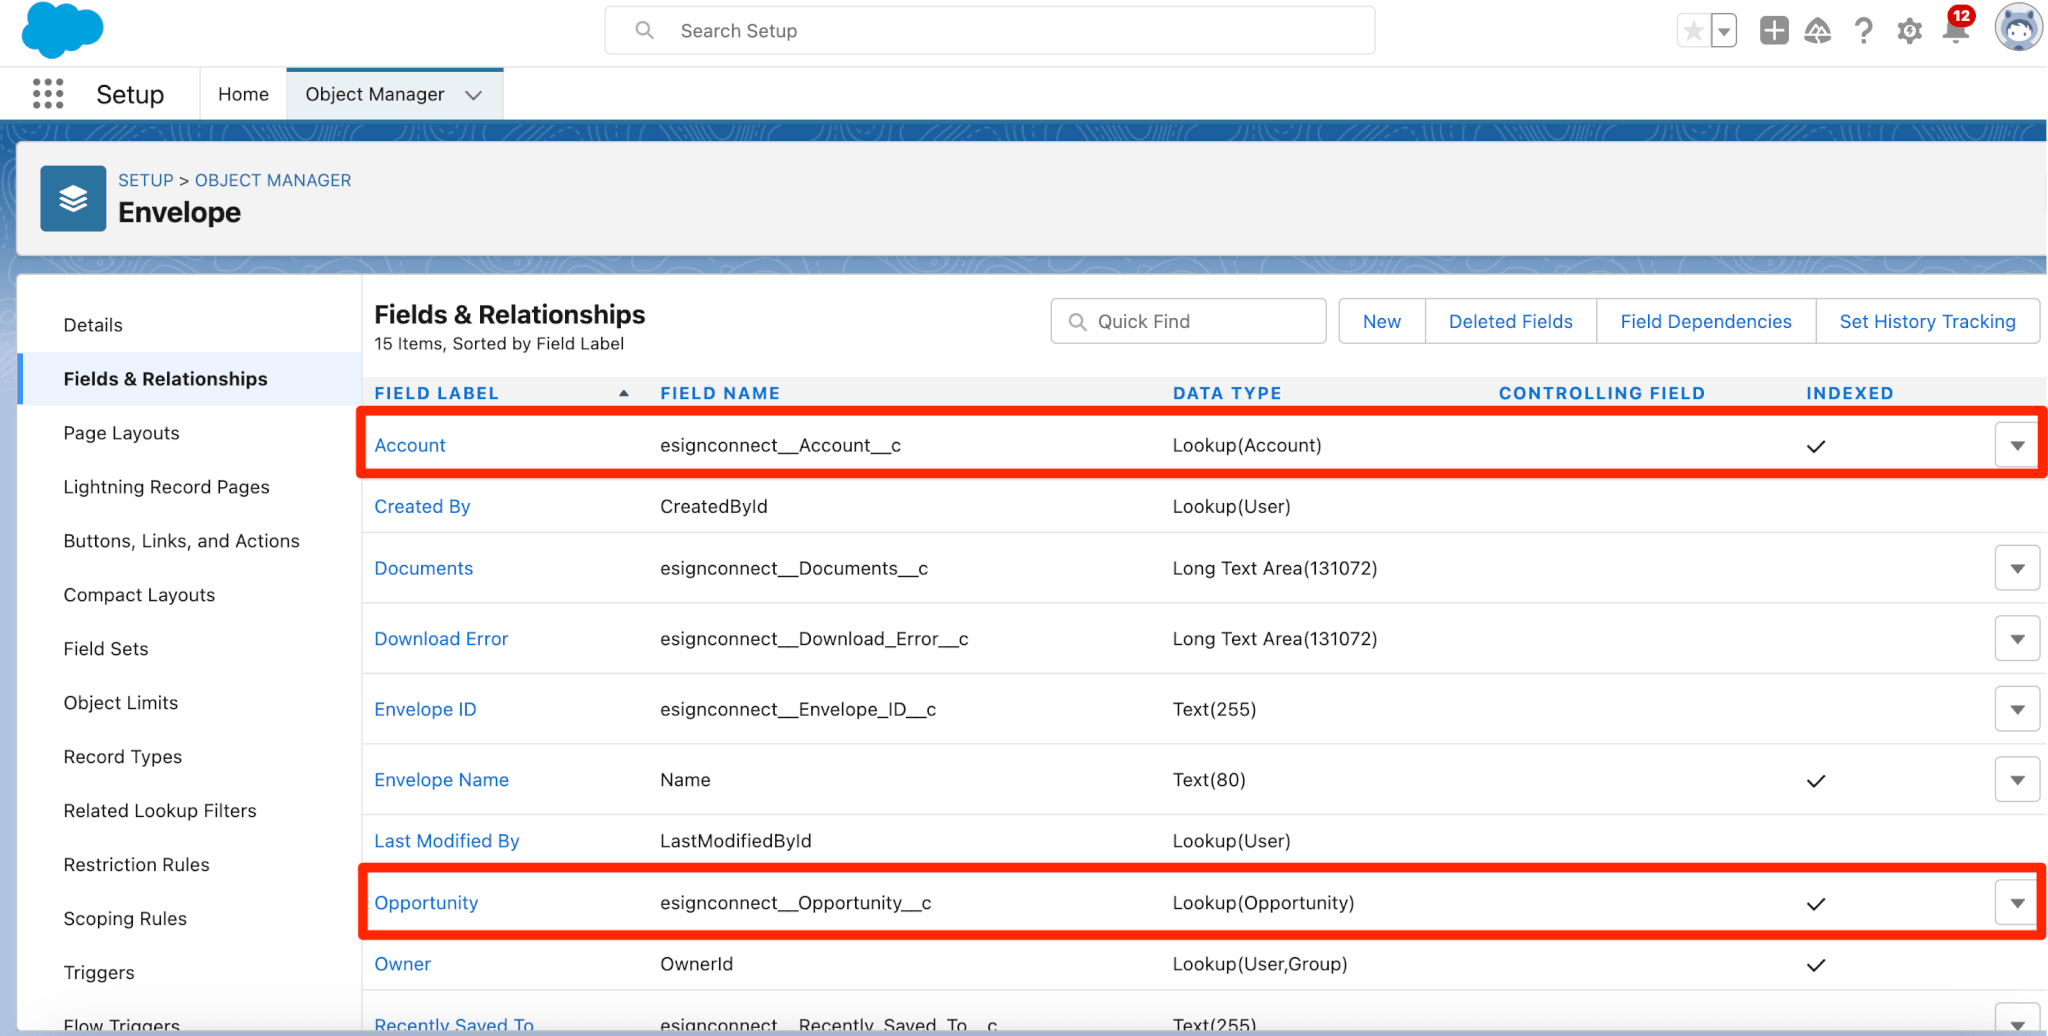Click the Trailhead guidance icon
The image size is (2048, 1036).
1818,31
